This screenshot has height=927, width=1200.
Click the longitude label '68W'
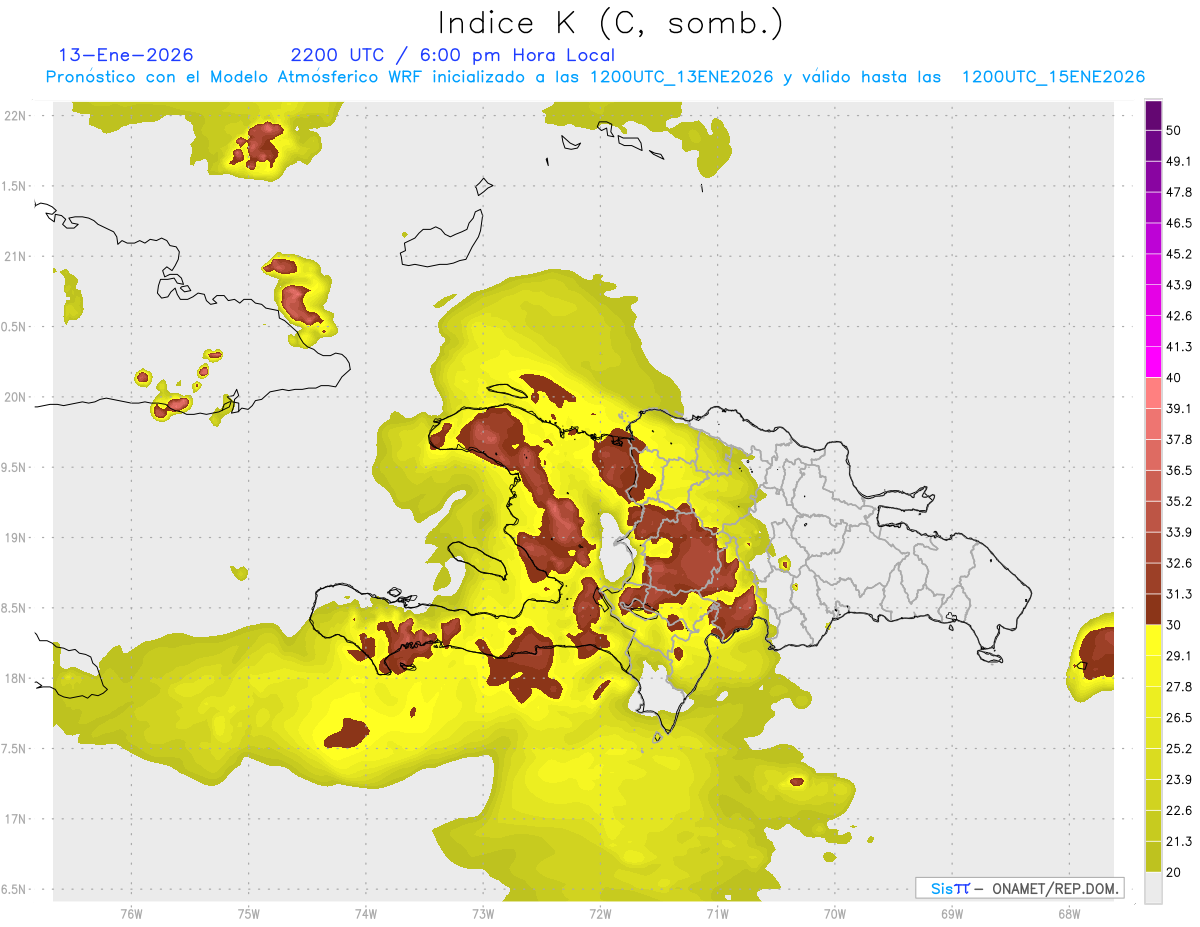[x=1068, y=914]
